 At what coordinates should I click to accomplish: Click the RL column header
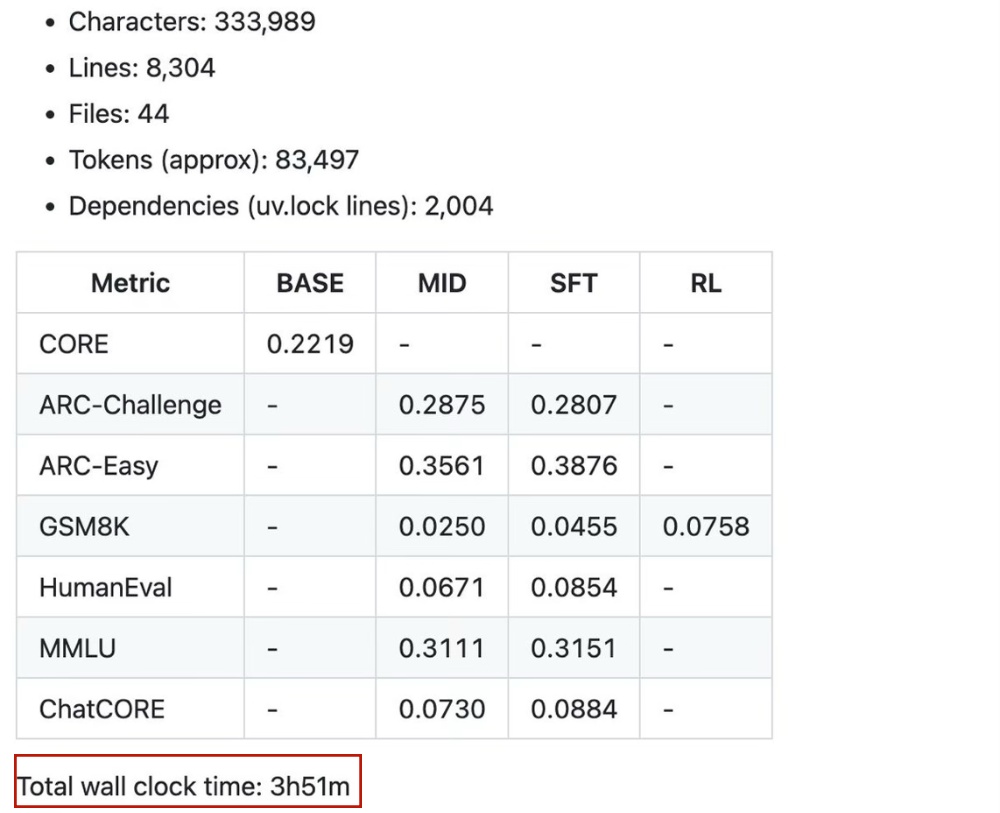705,283
